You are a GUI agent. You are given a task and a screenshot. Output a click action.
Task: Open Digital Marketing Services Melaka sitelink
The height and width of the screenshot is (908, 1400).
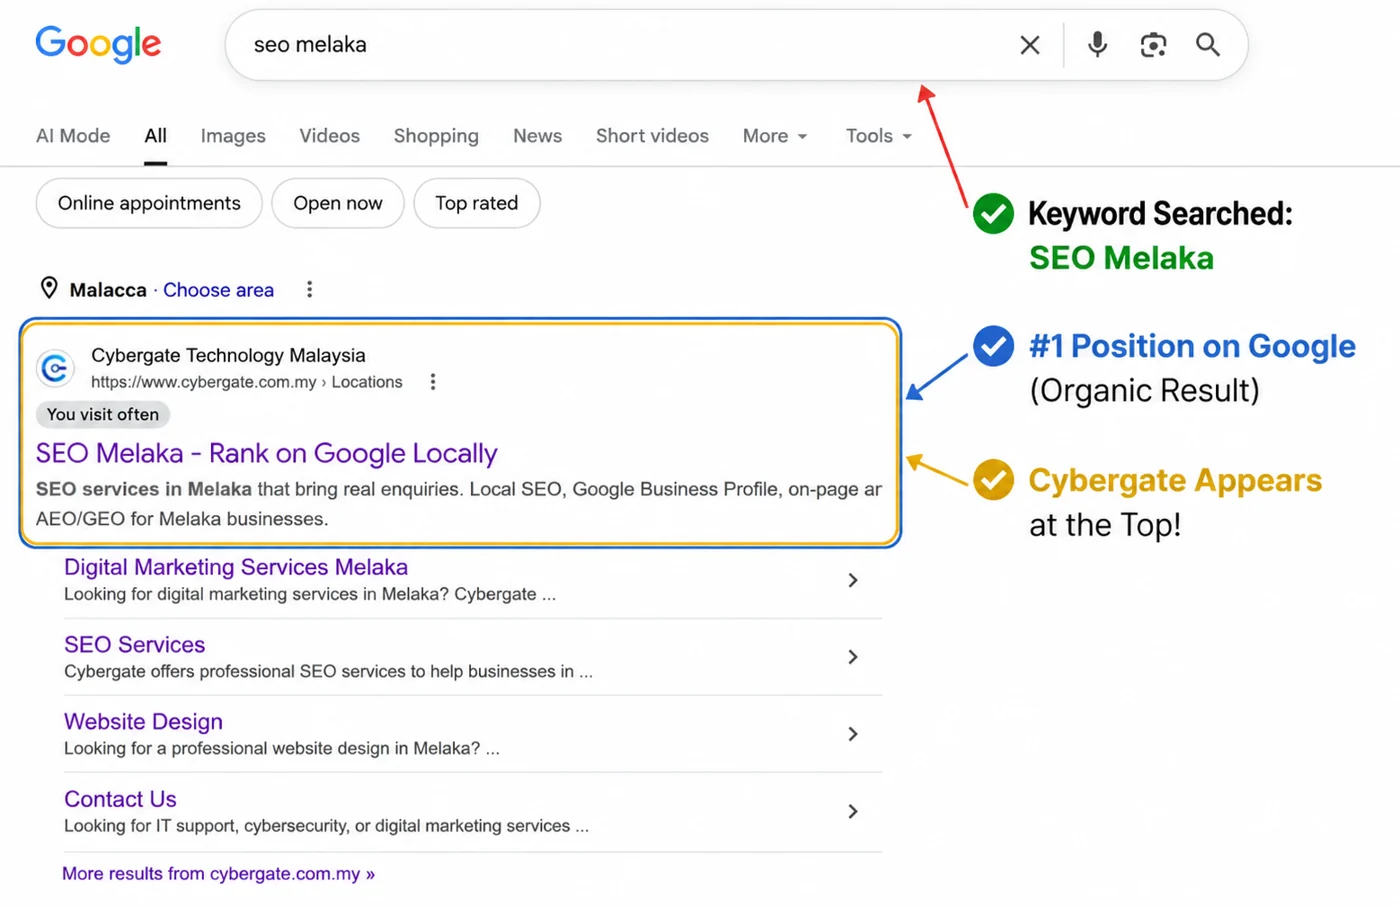coord(236,567)
